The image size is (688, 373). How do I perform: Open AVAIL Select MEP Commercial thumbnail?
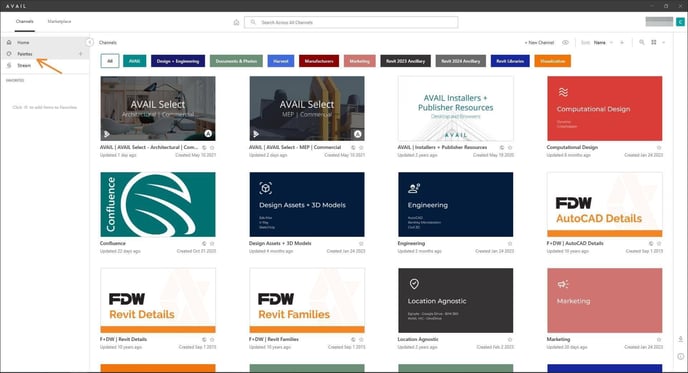click(x=307, y=108)
